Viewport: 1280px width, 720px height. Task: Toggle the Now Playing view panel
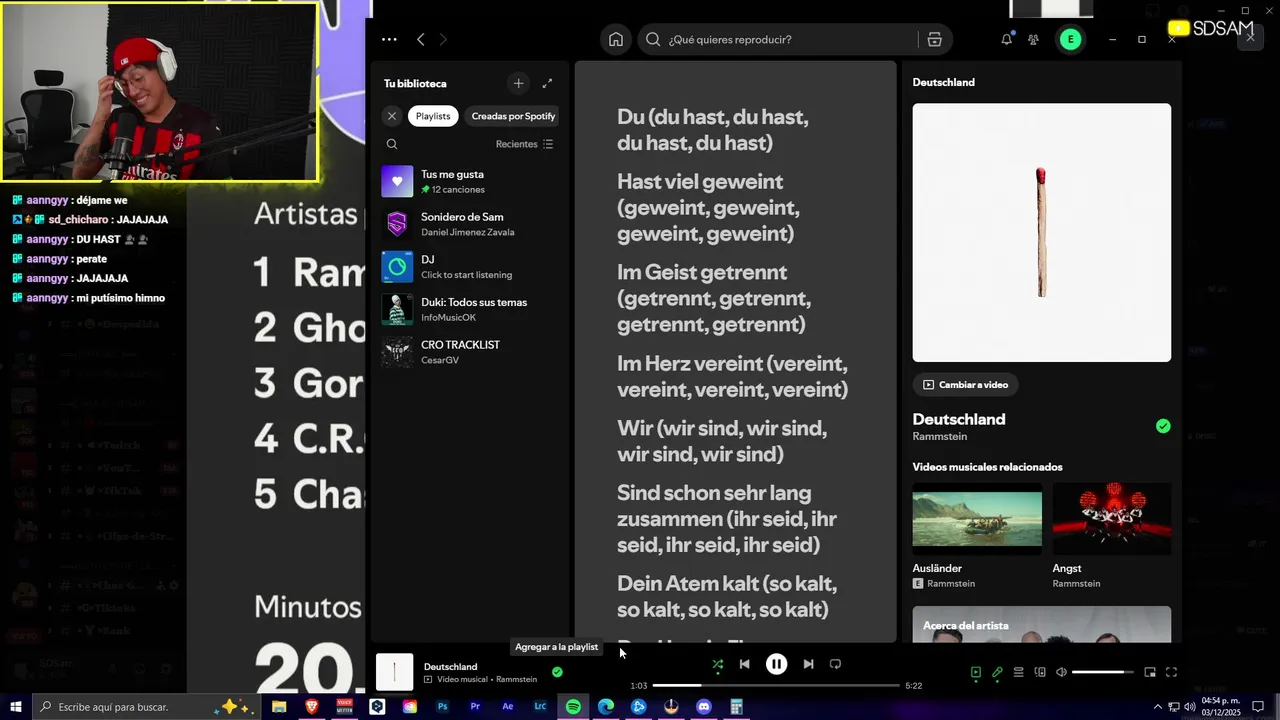point(976,672)
